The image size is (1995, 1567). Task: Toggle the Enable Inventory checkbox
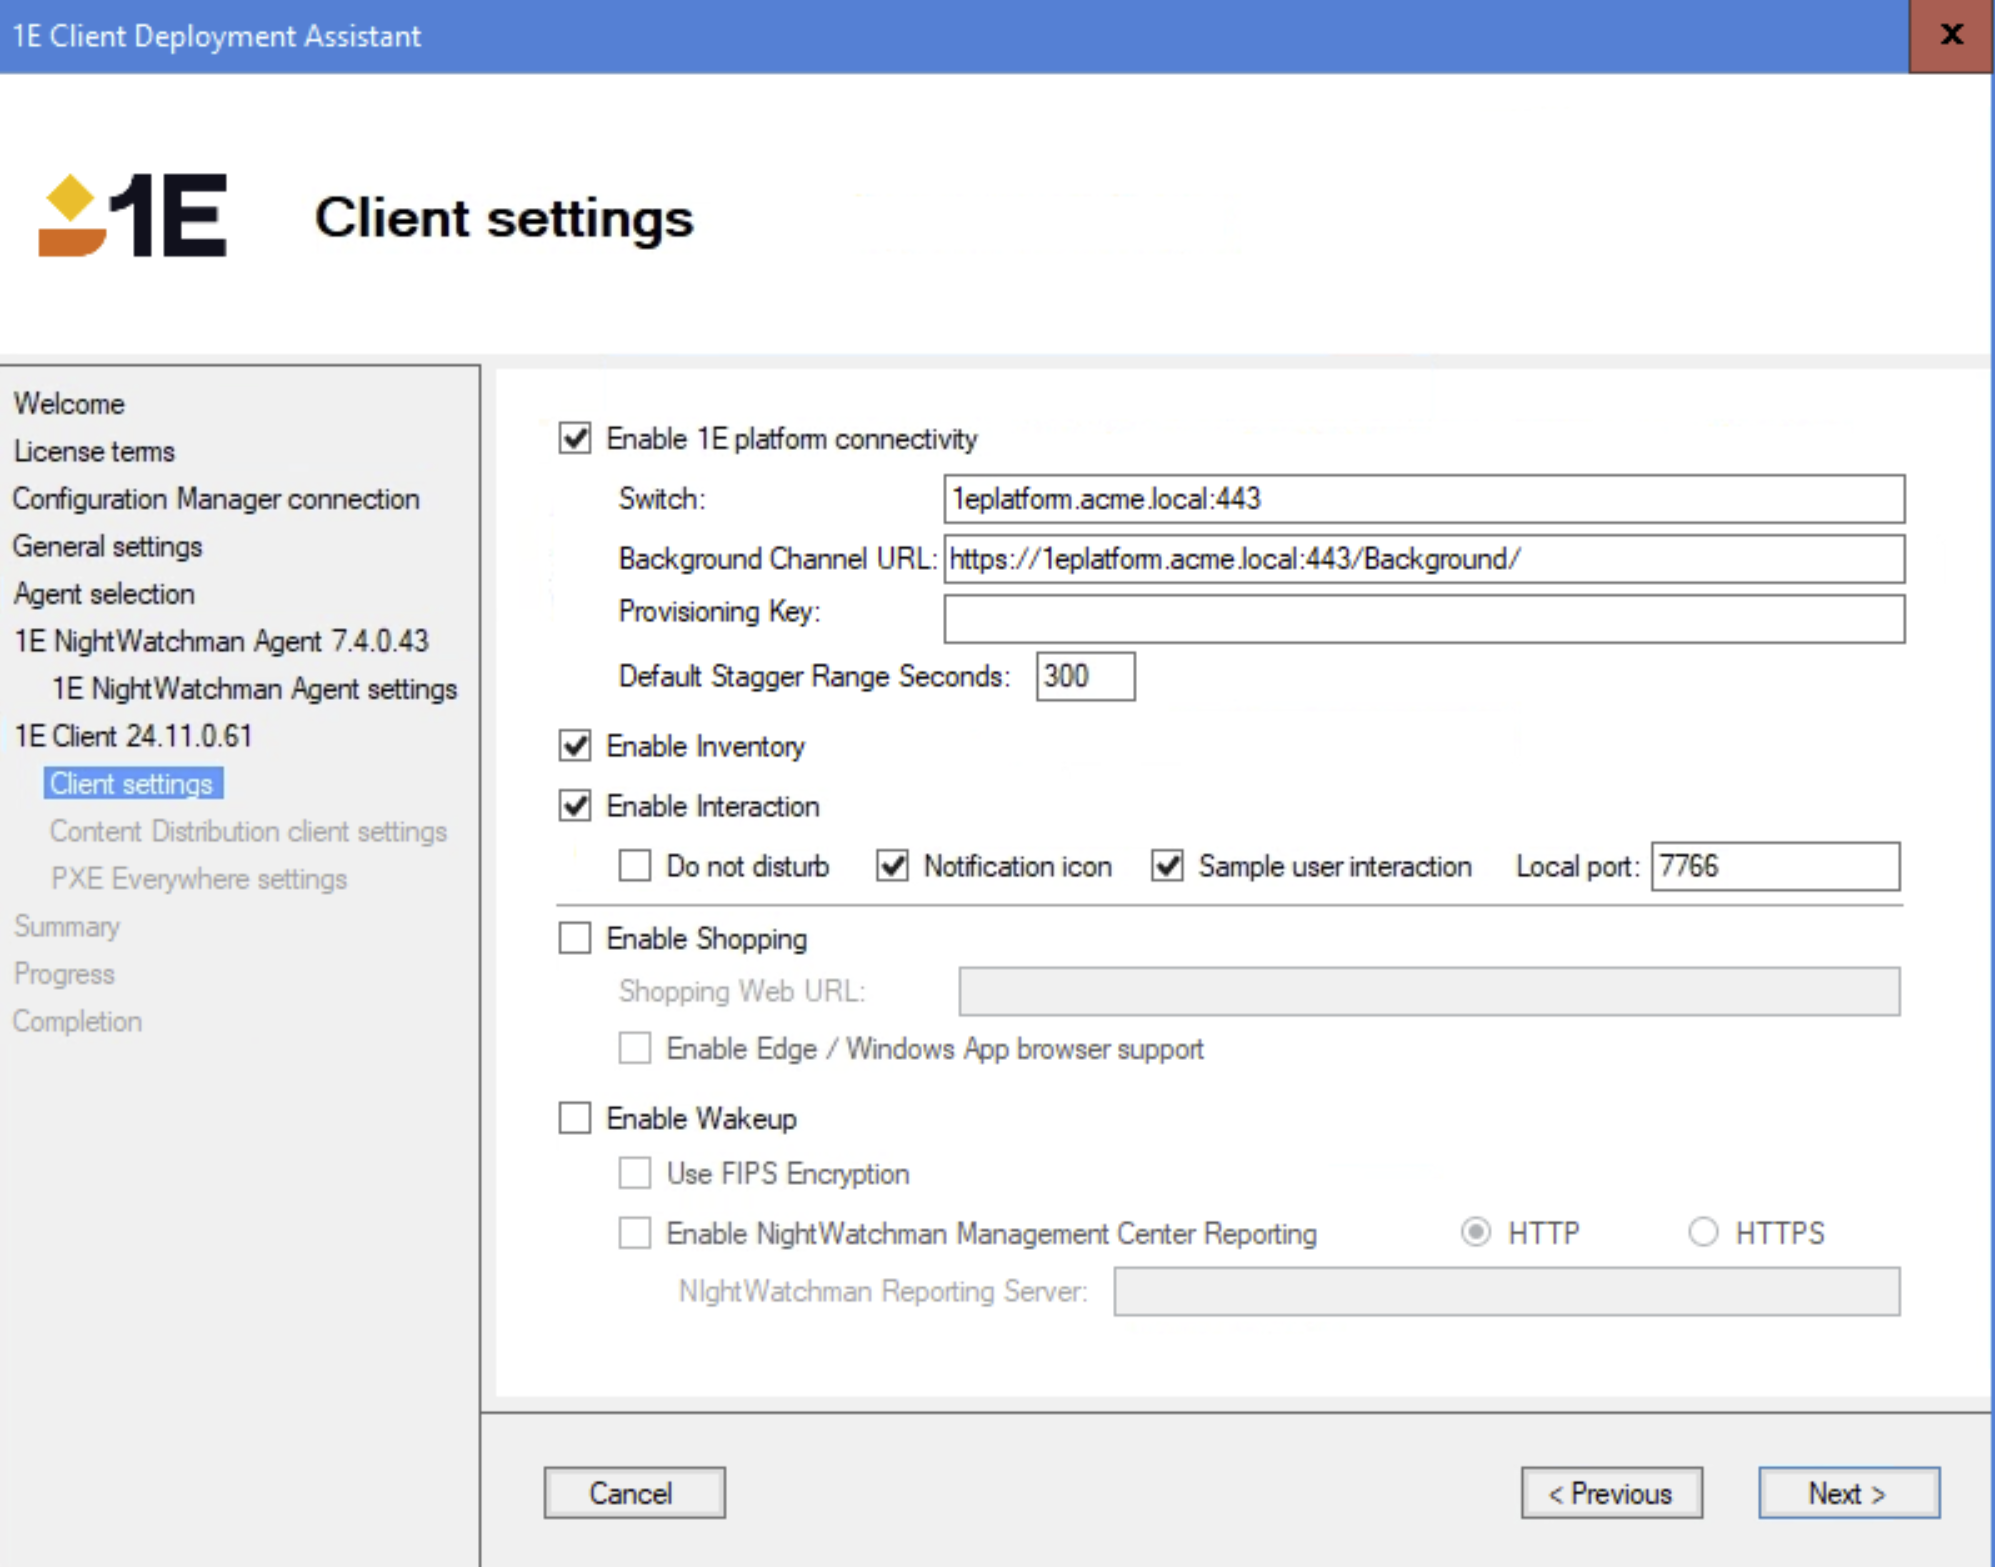pos(575,746)
